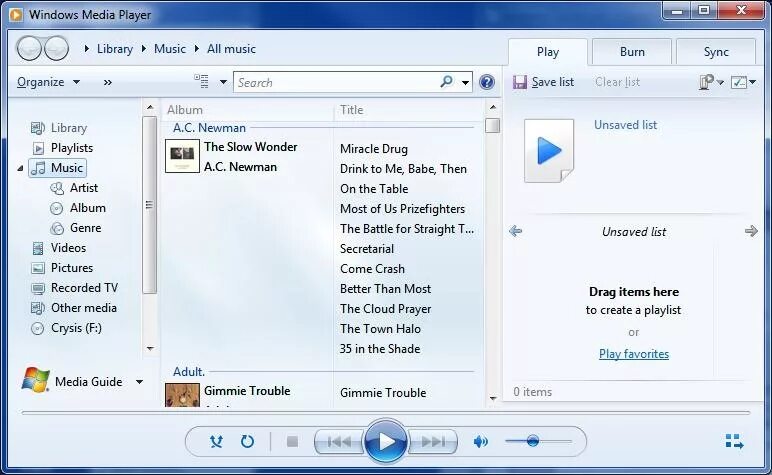772x475 pixels.
Task: Click the Gimmie Trouble album cover
Action: coord(182,395)
